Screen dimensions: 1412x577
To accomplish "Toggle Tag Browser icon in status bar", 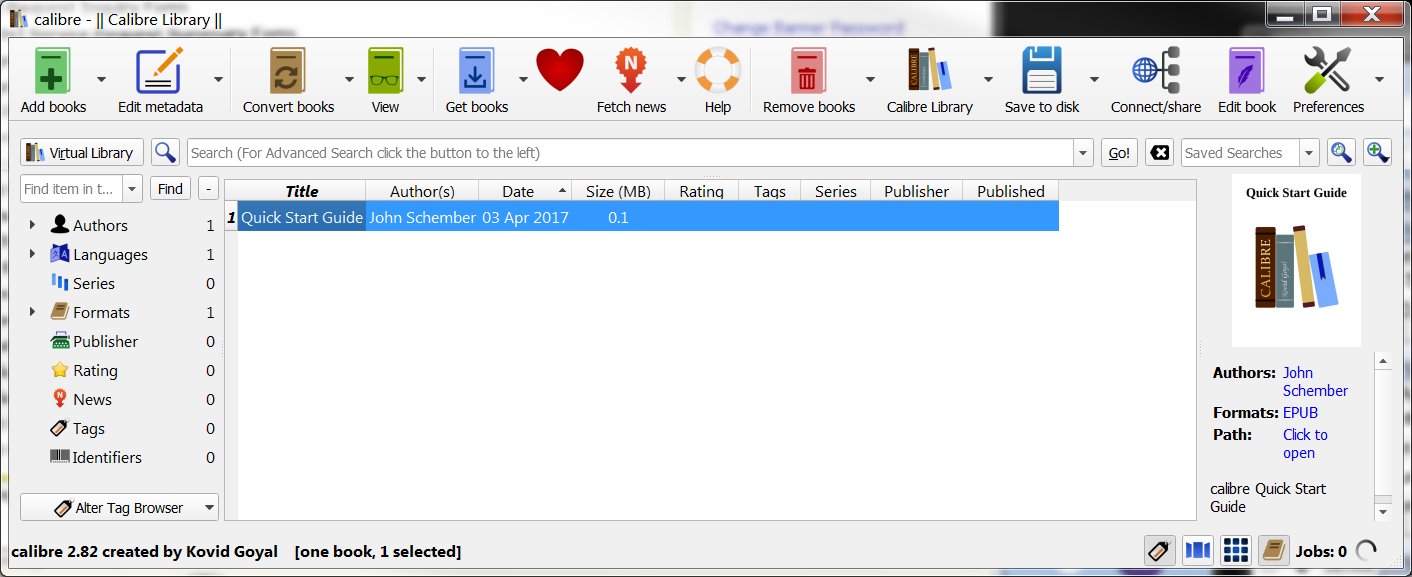I will pyautogui.click(x=1159, y=550).
